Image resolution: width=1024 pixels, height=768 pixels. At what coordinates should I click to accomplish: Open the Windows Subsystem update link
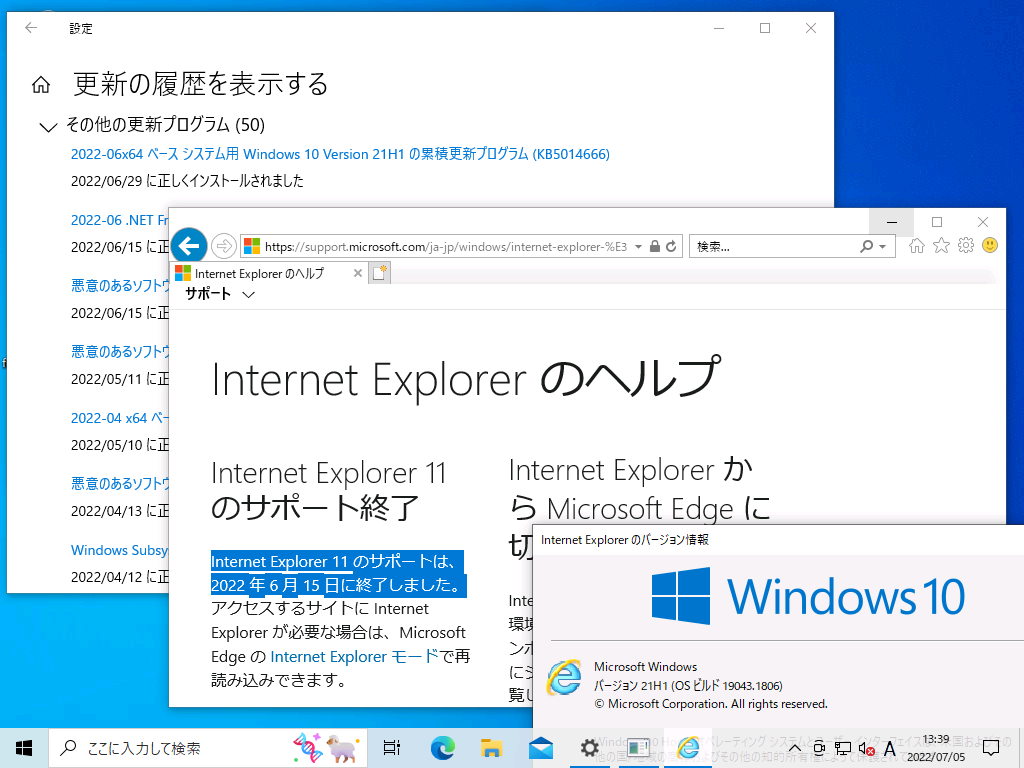pos(120,550)
